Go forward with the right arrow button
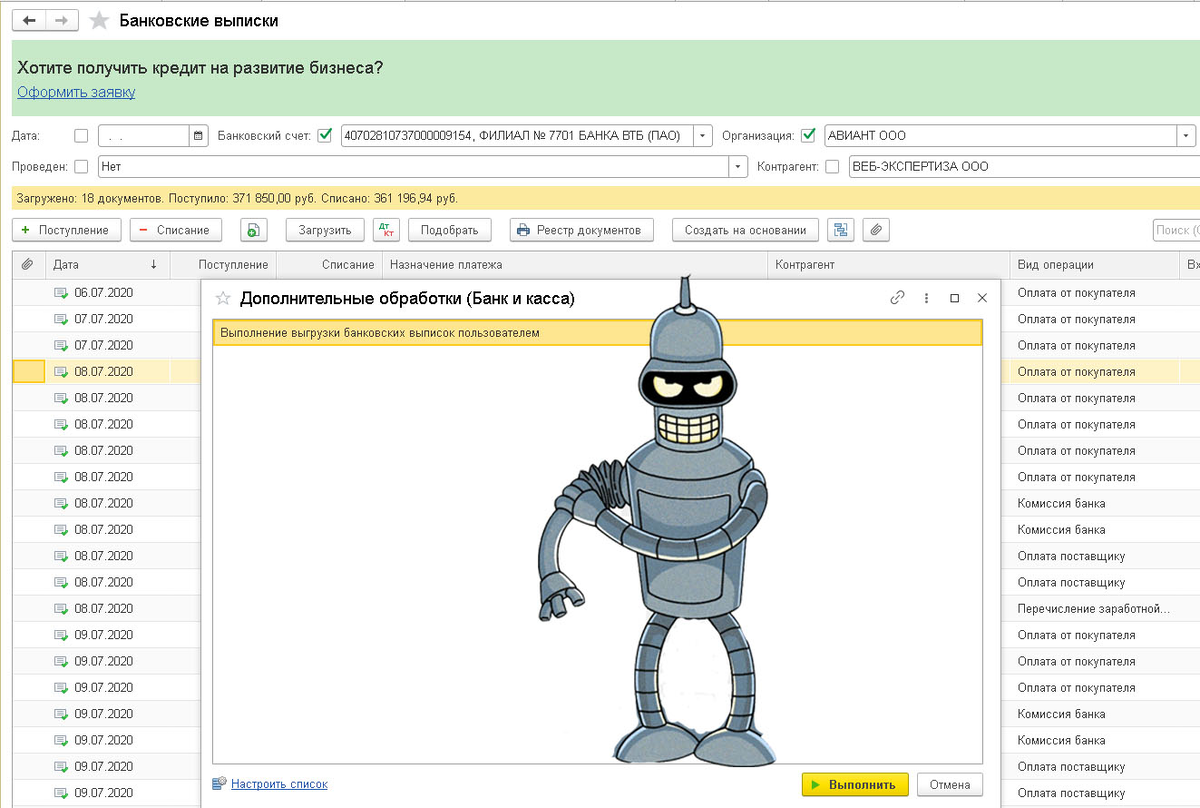 [61, 20]
